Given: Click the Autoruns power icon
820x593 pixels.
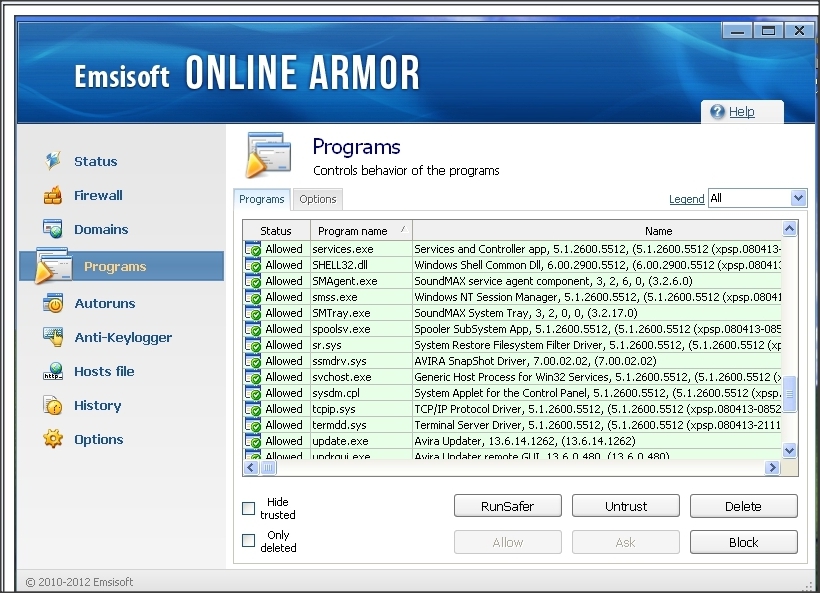Looking at the screenshot, I should click(53, 303).
